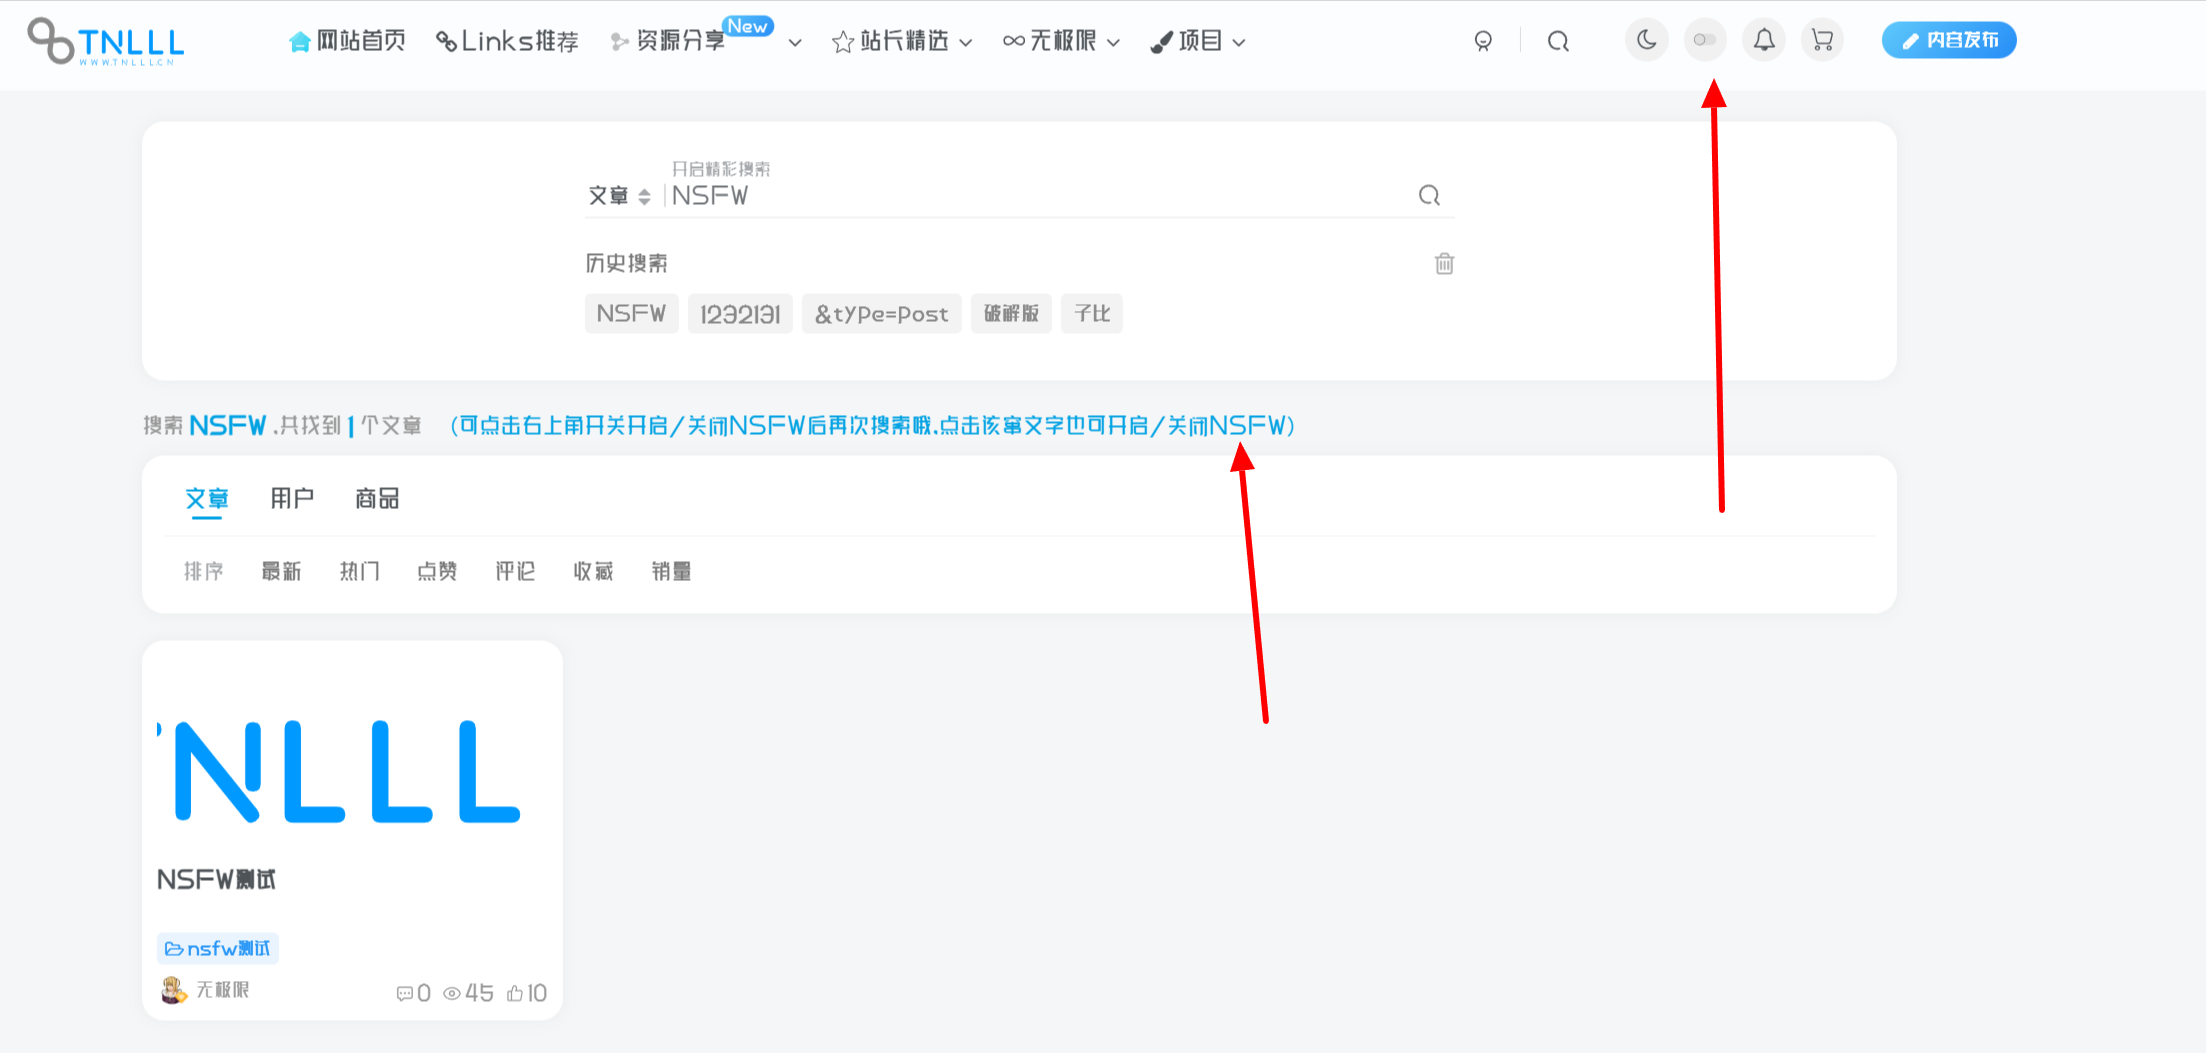Click the author avatar for 无极限
2206x1053 pixels.
coord(174,990)
